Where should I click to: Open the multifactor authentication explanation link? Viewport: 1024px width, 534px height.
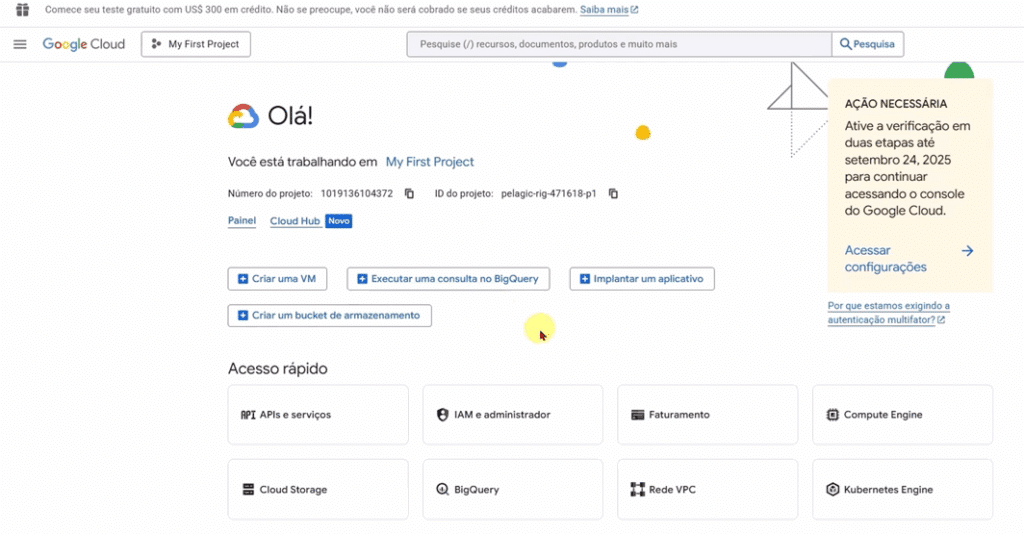pos(889,313)
